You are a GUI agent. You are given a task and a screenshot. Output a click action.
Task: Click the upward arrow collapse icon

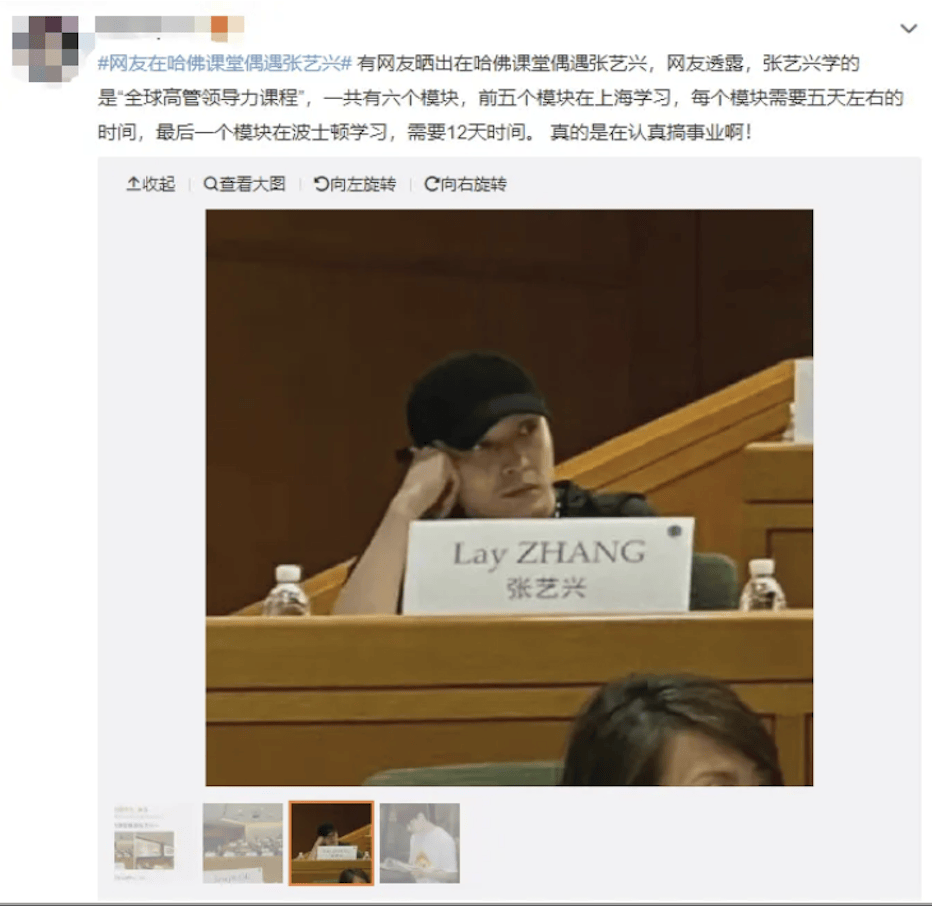[134, 184]
